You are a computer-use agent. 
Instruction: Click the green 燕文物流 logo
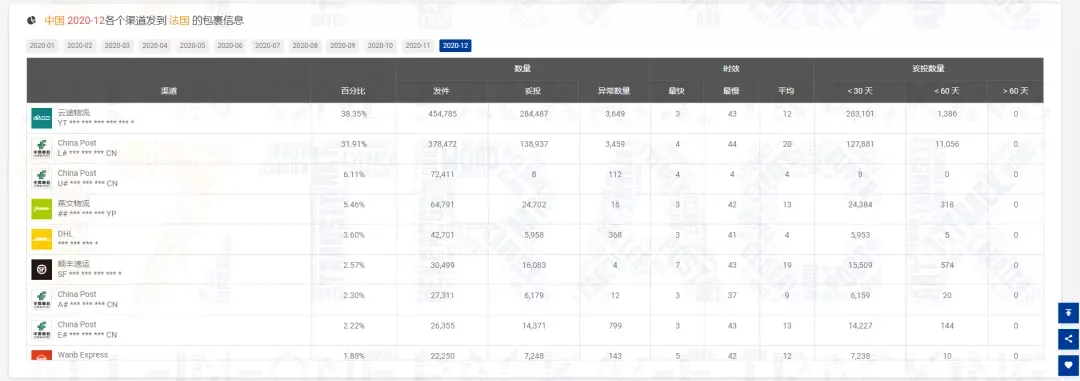(x=41, y=209)
